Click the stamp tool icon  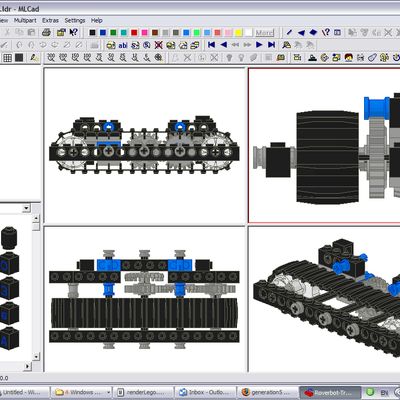(312, 57)
